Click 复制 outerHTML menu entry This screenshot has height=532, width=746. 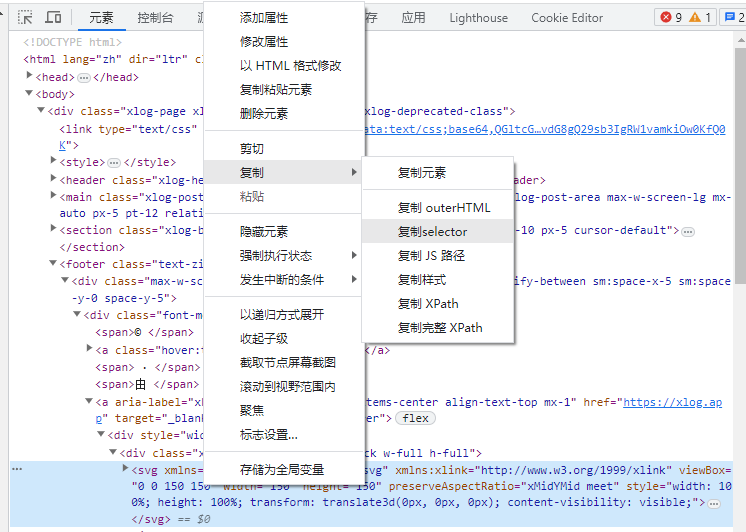point(444,208)
